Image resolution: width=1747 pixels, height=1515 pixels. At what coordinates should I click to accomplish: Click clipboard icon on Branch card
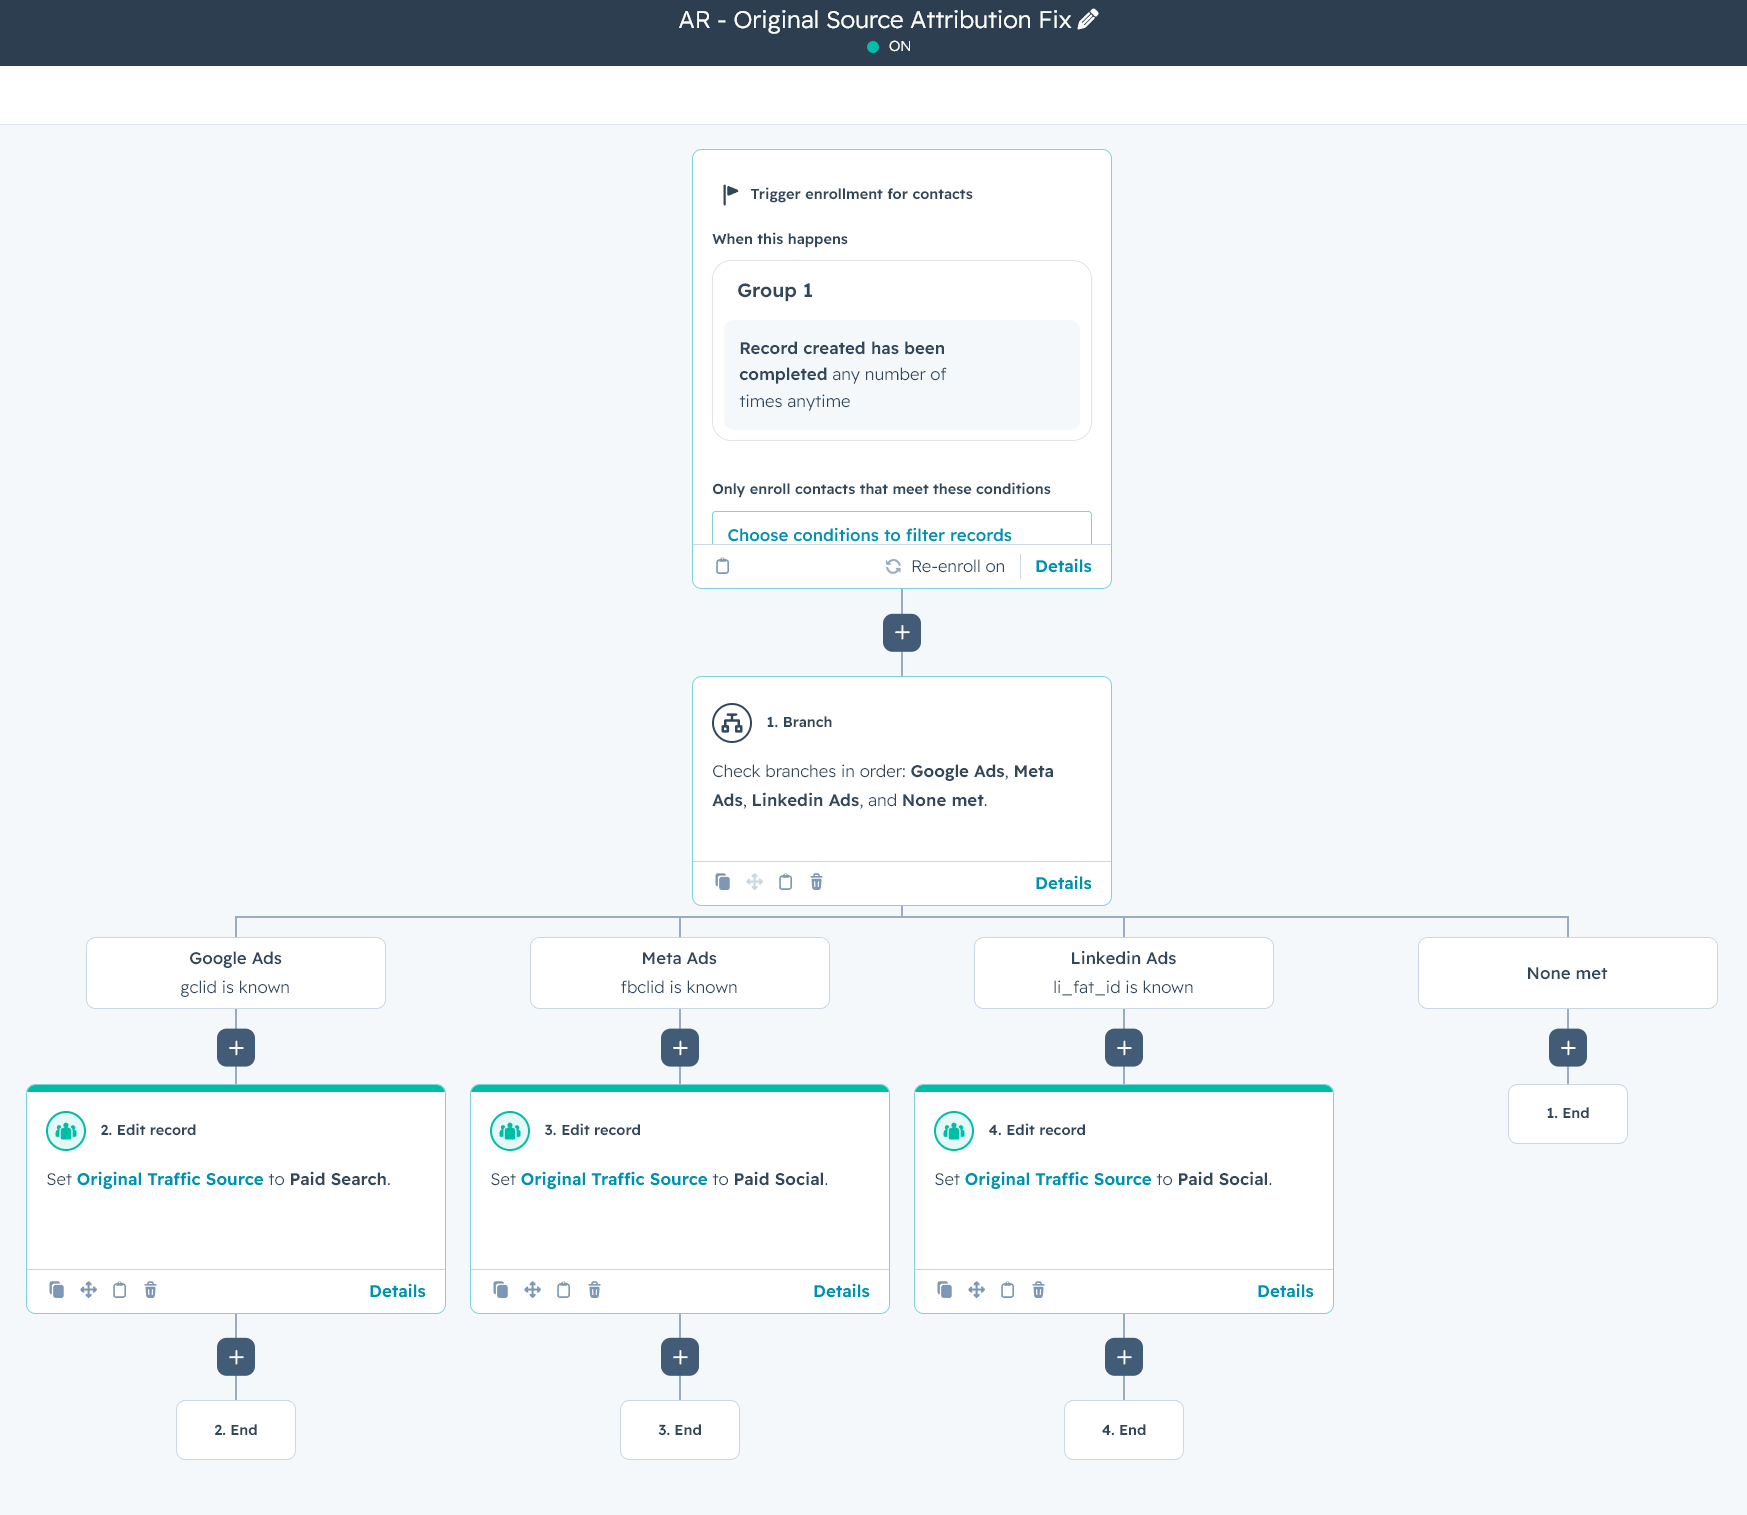786,882
